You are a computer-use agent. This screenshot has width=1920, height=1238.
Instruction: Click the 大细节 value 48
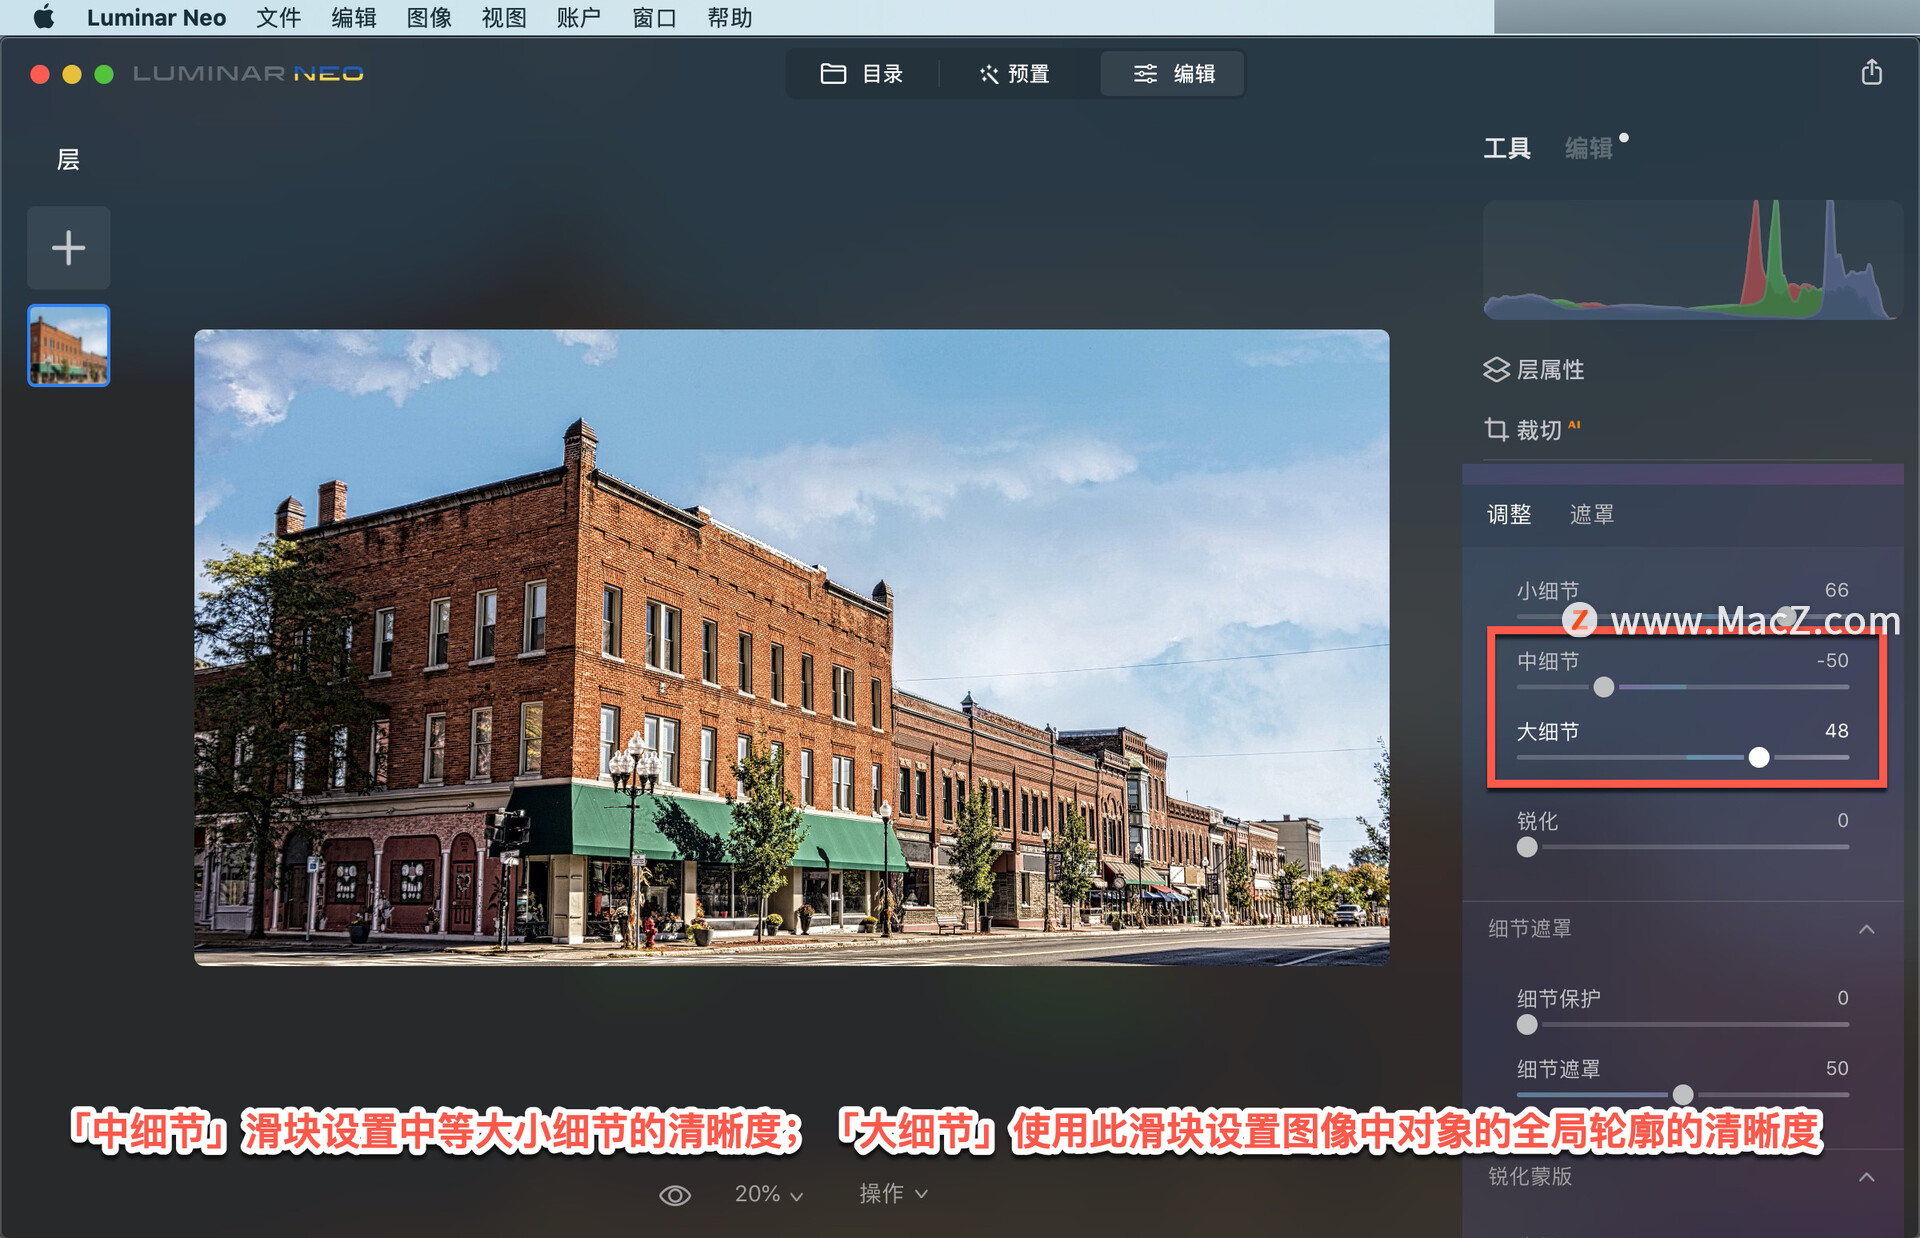point(1836,731)
